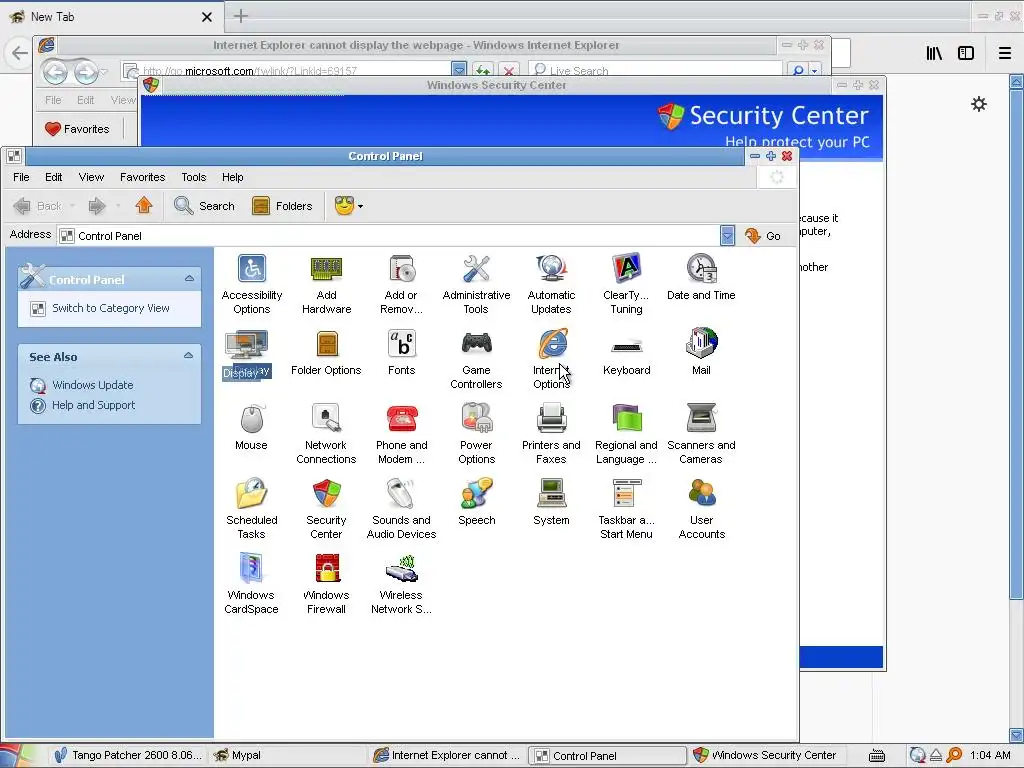Open Accessibility Options in Control Panel
Viewport: 1024px width, 768px height.
click(x=251, y=284)
